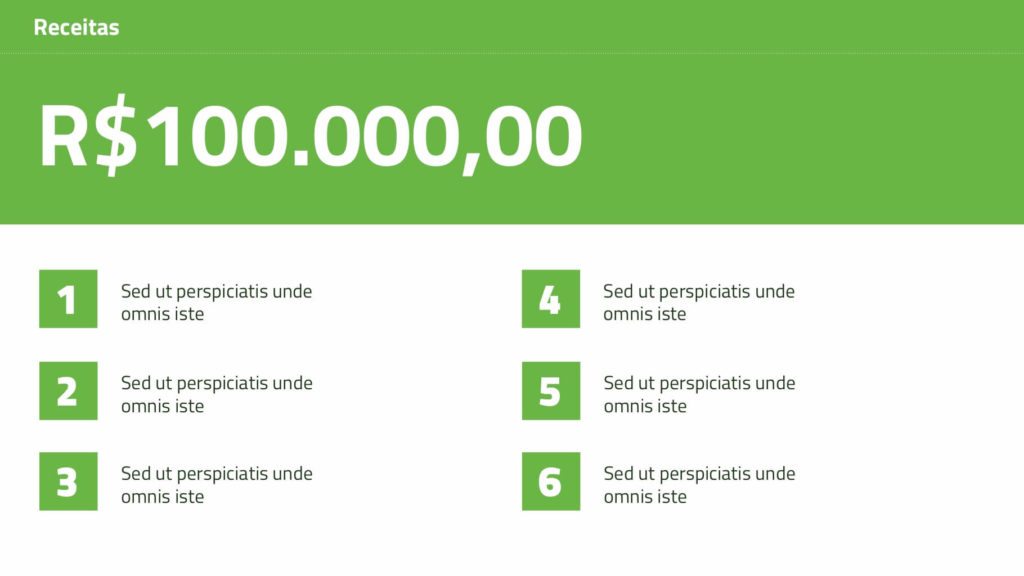This screenshot has height=576, width=1024.
Task: Select the text beside number 2
Action: click(x=216, y=394)
